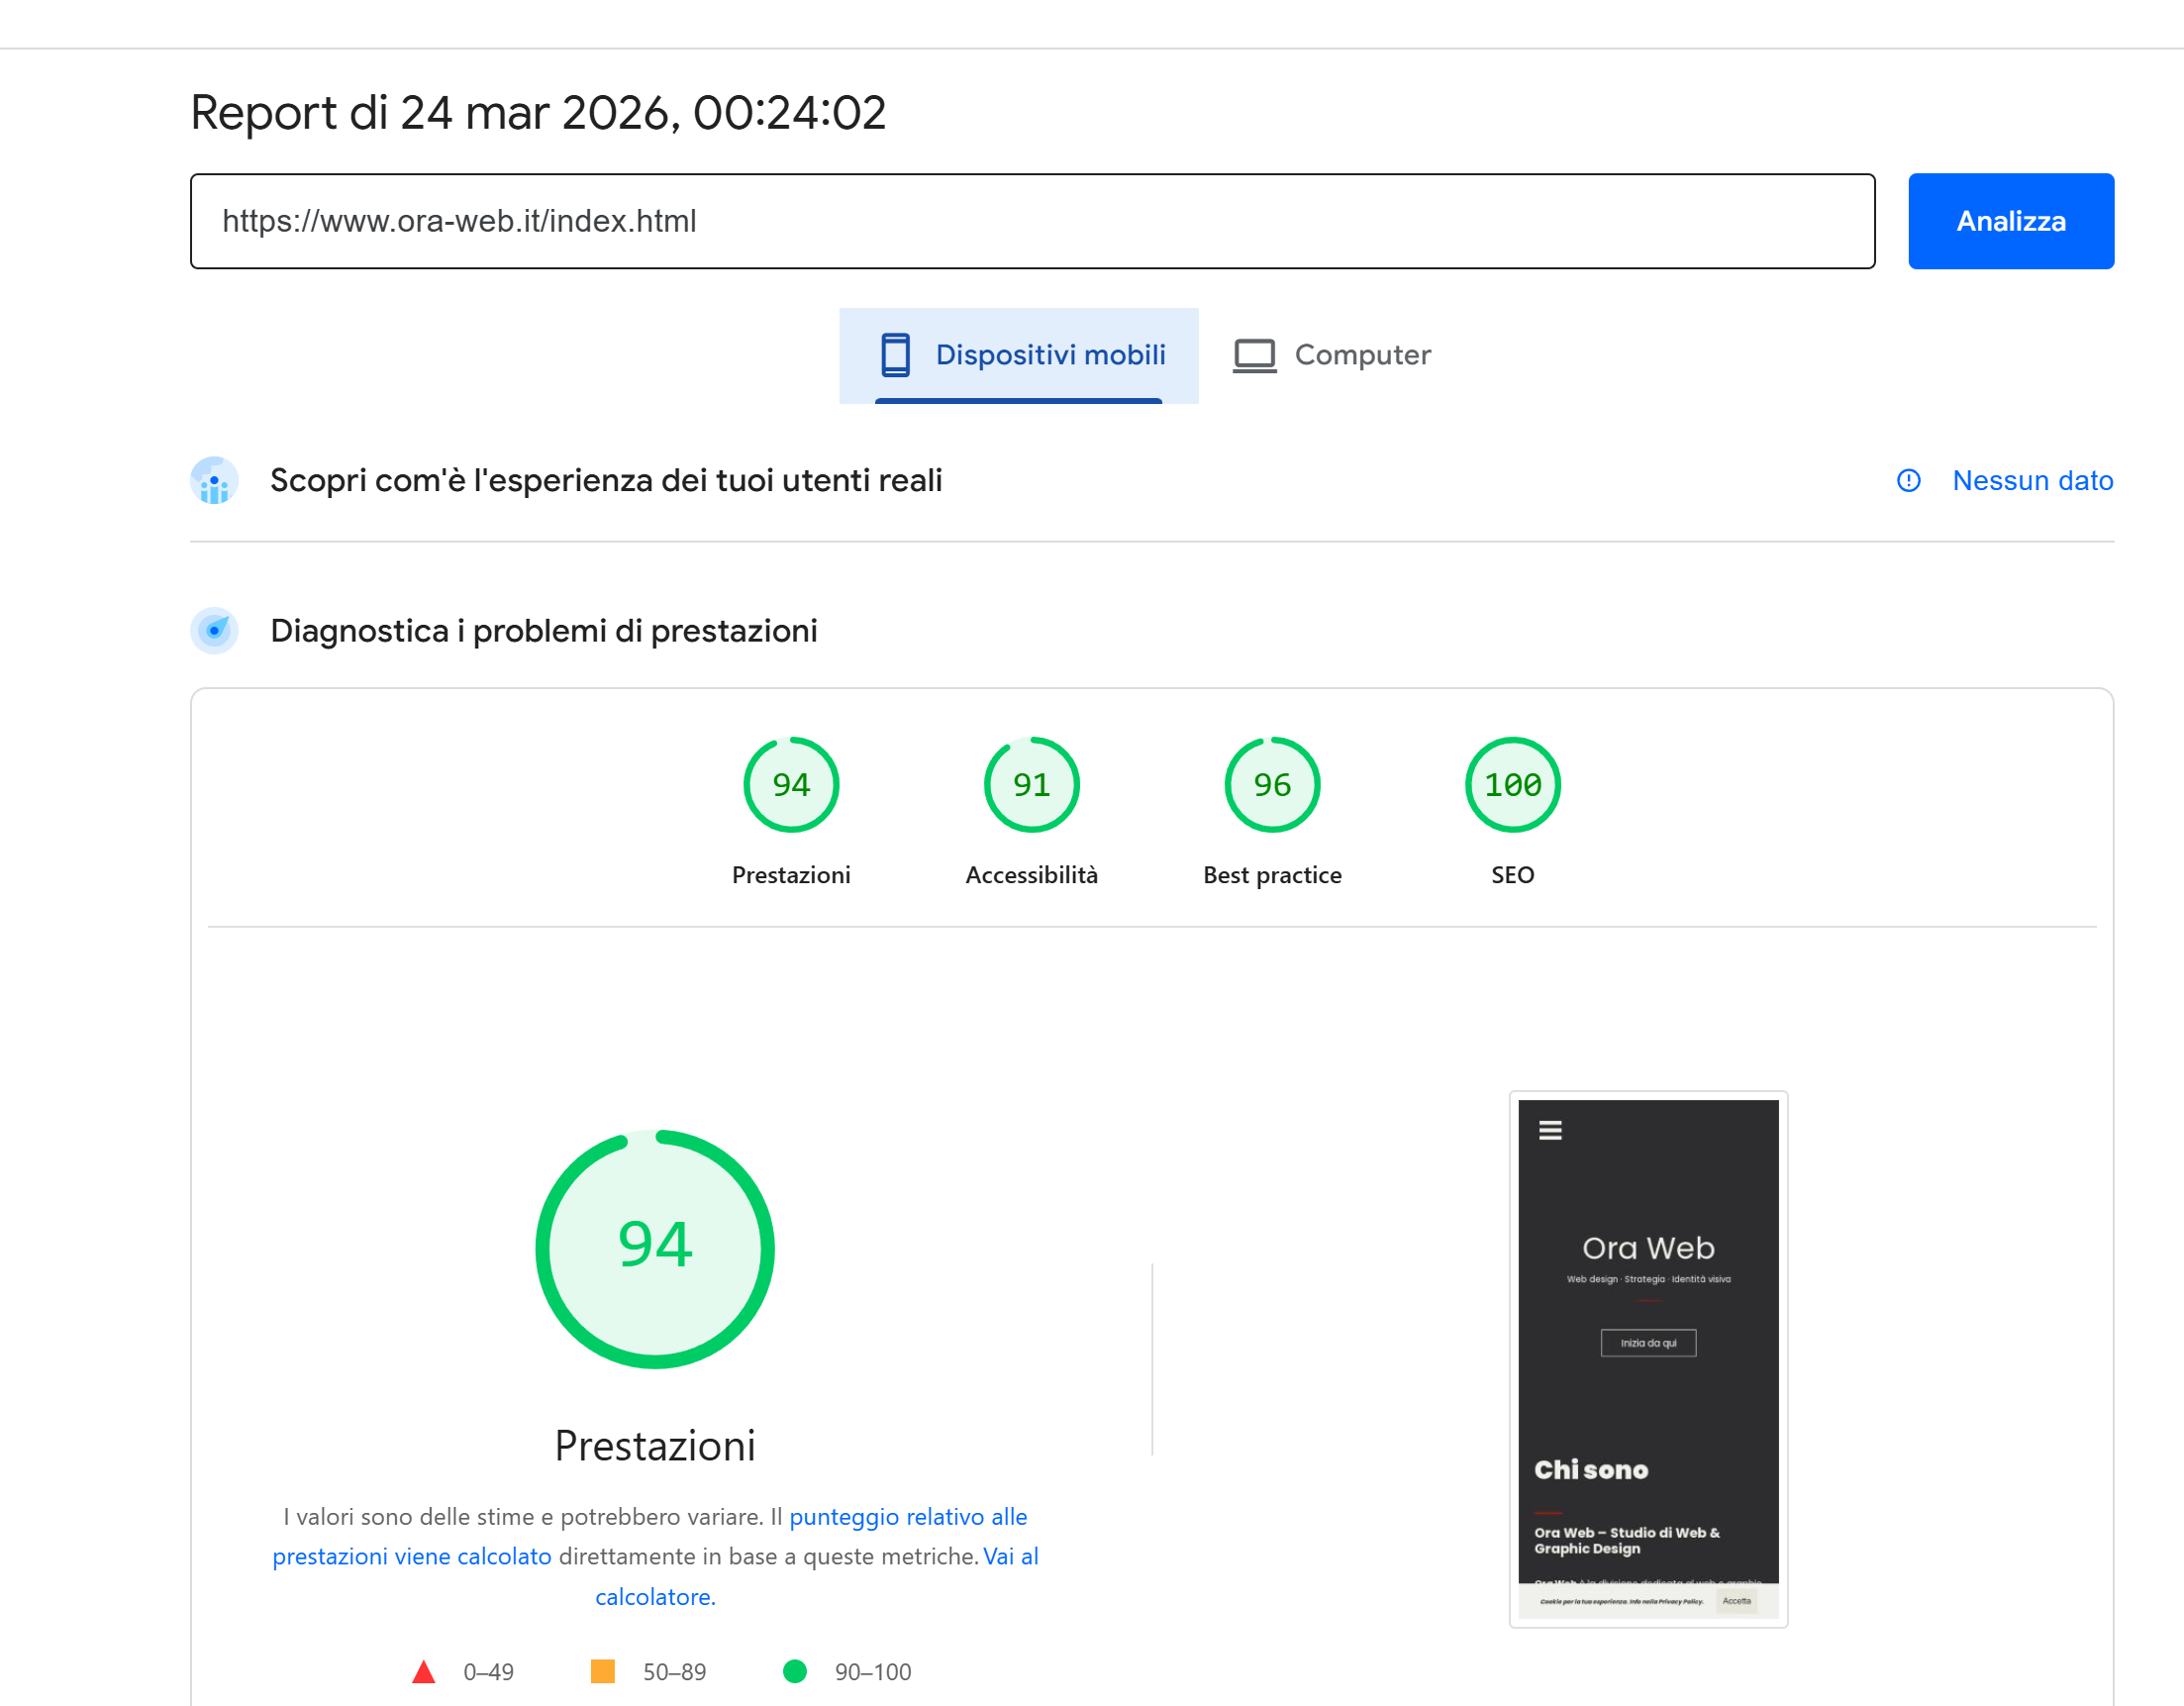The height and width of the screenshot is (1706, 2184).
Task: Click the red triangle 0–49 legend icon
Action: [x=424, y=1672]
